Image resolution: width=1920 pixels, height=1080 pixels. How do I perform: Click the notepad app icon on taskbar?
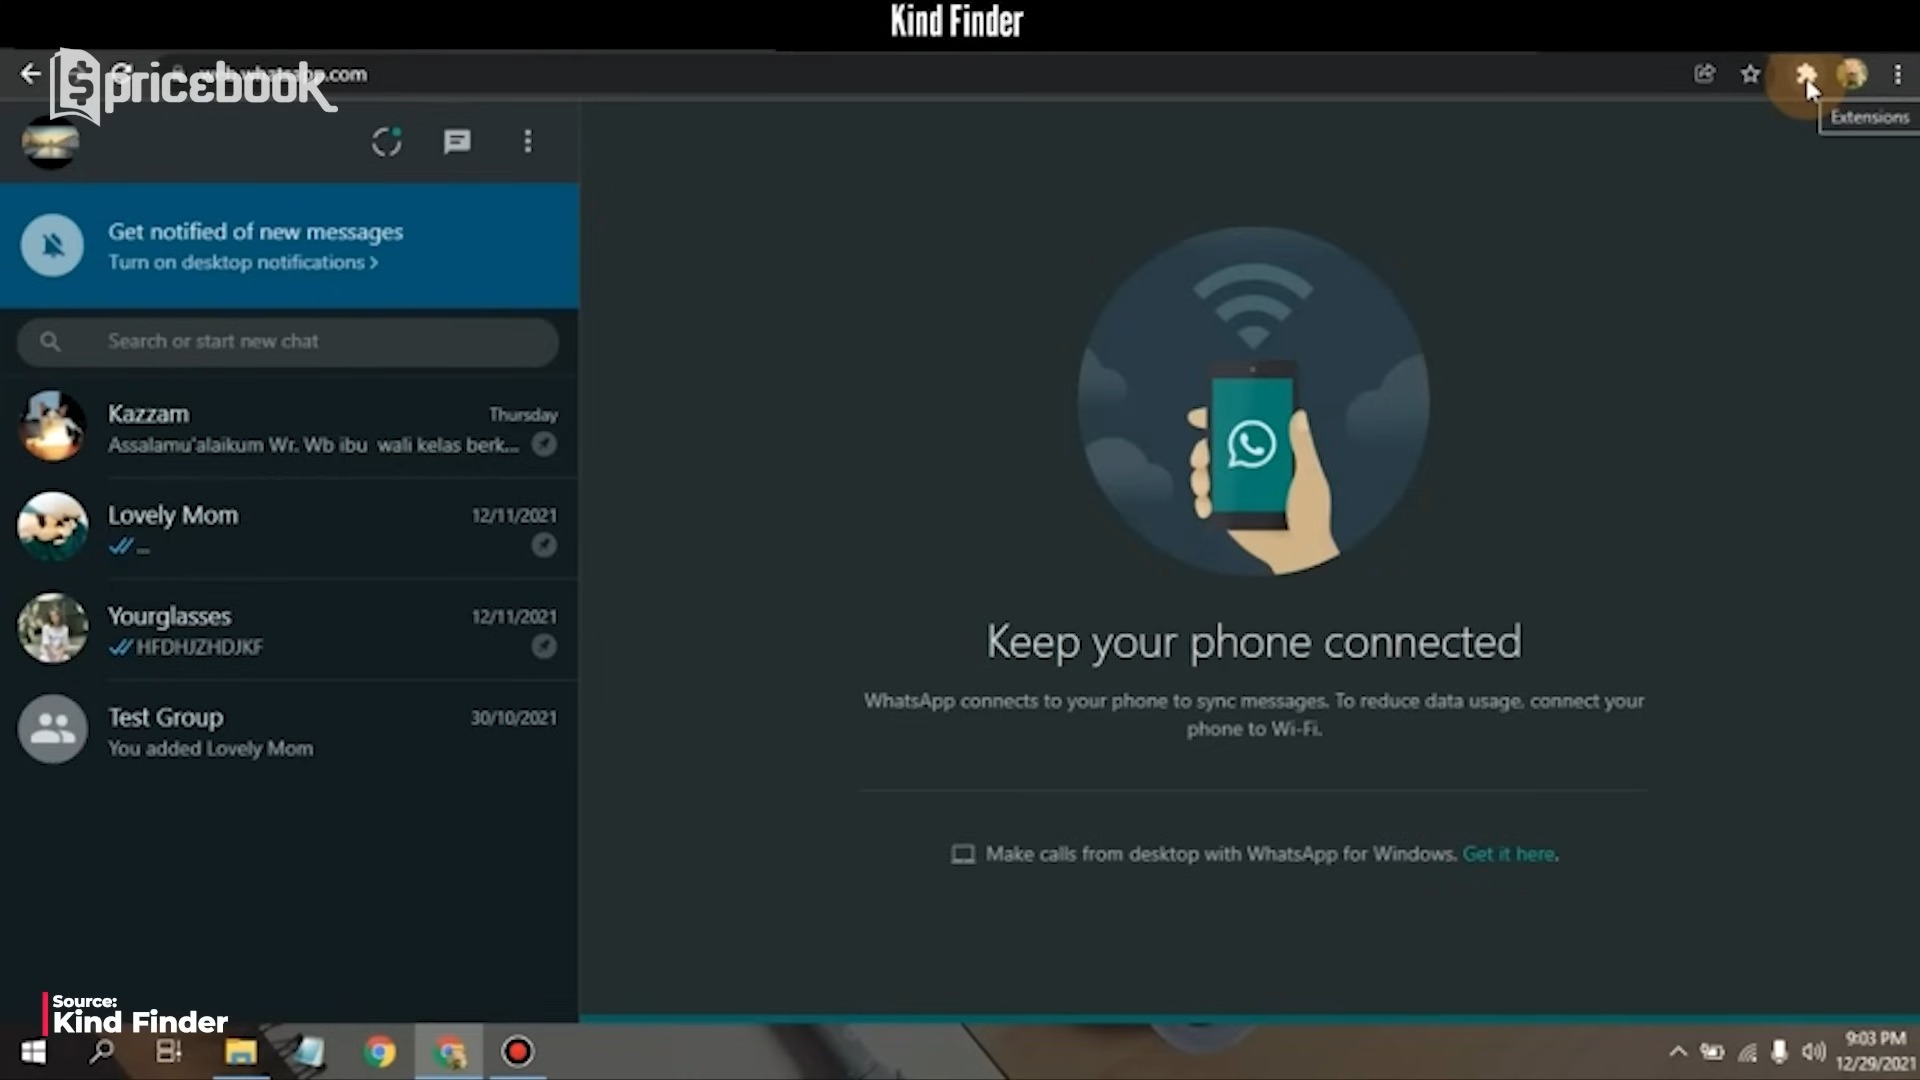click(x=310, y=1052)
